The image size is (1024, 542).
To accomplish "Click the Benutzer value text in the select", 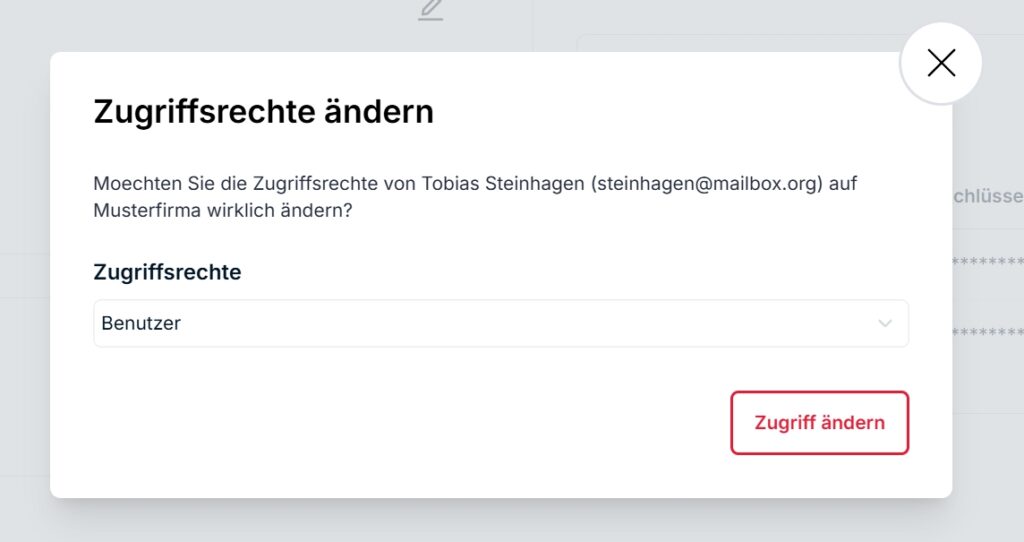I will point(141,323).
